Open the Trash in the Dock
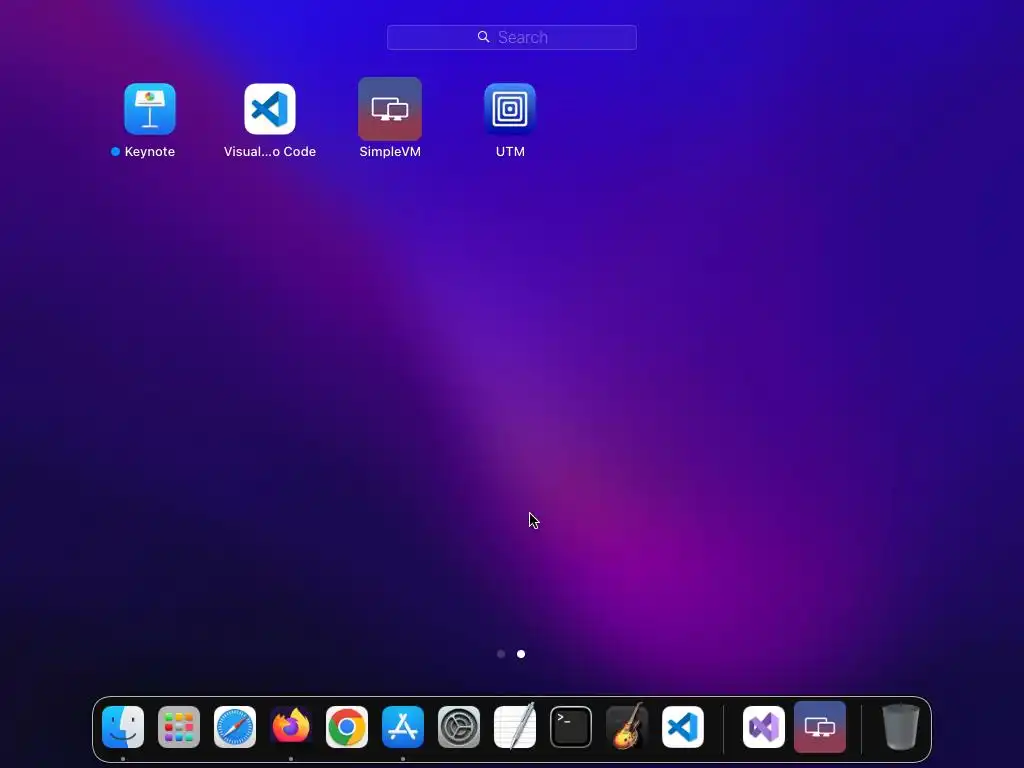The width and height of the screenshot is (1024, 768). pyautogui.click(x=901, y=727)
